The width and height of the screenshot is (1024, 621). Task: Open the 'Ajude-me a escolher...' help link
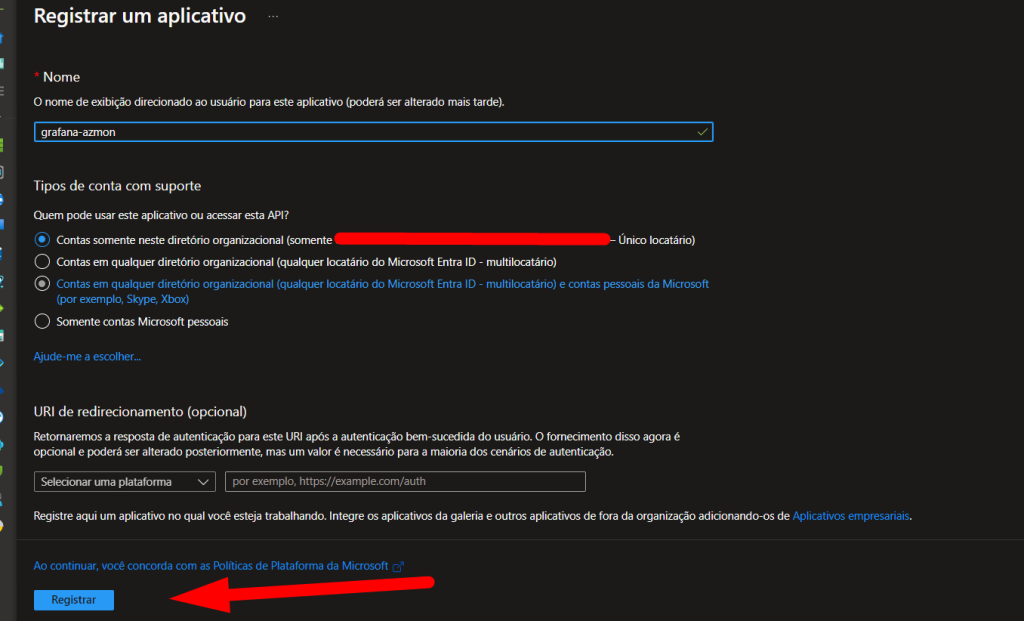[x=87, y=356]
